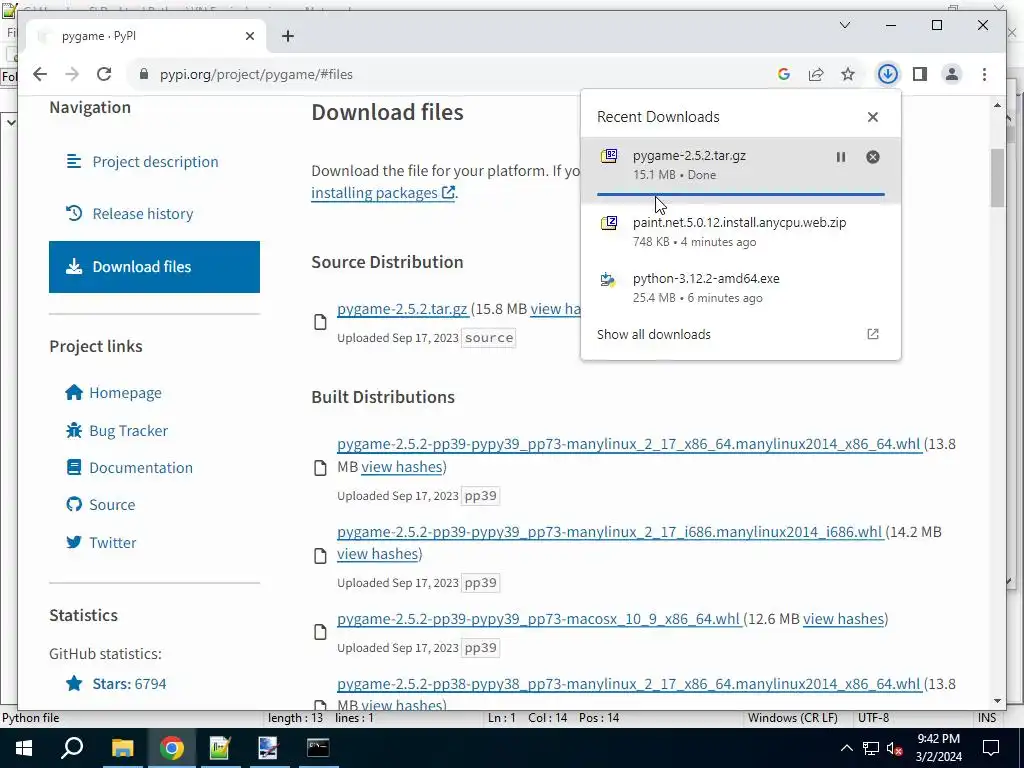Open Windows taskbar search
The image size is (1024, 768).
(x=72, y=748)
